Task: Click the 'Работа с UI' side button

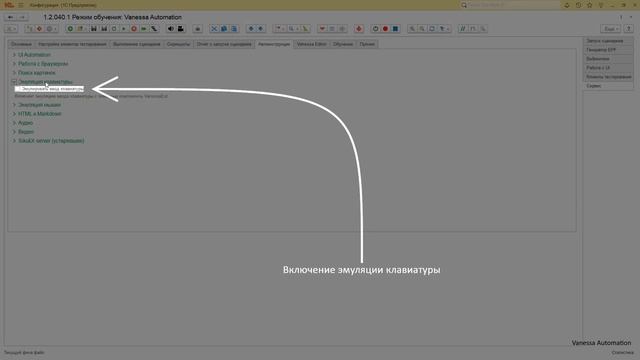Action: click(608, 68)
